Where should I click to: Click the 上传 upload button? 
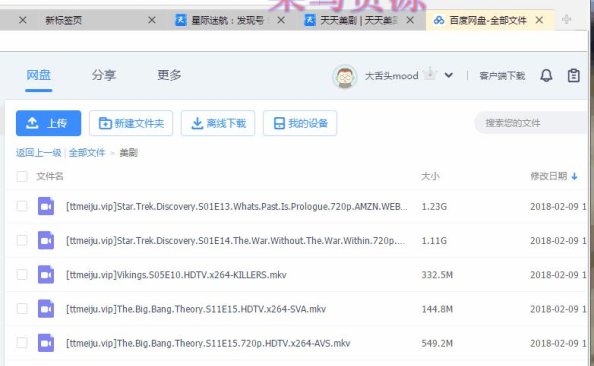[x=48, y=123]
